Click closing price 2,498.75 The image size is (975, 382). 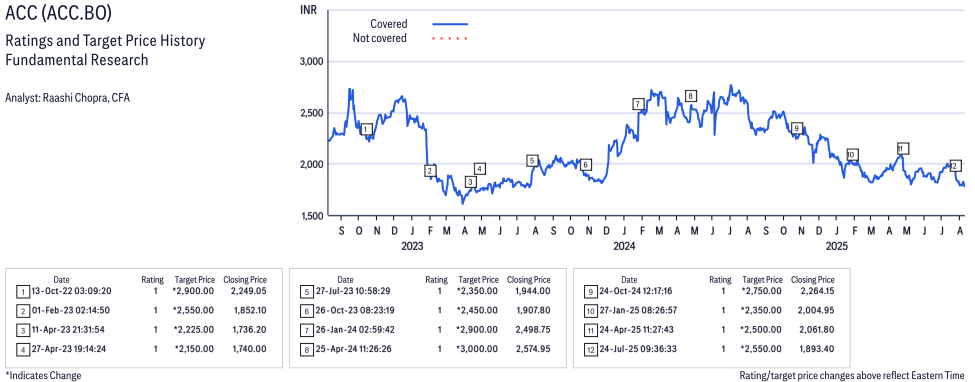pyautogui.click(x=532, y=329)
